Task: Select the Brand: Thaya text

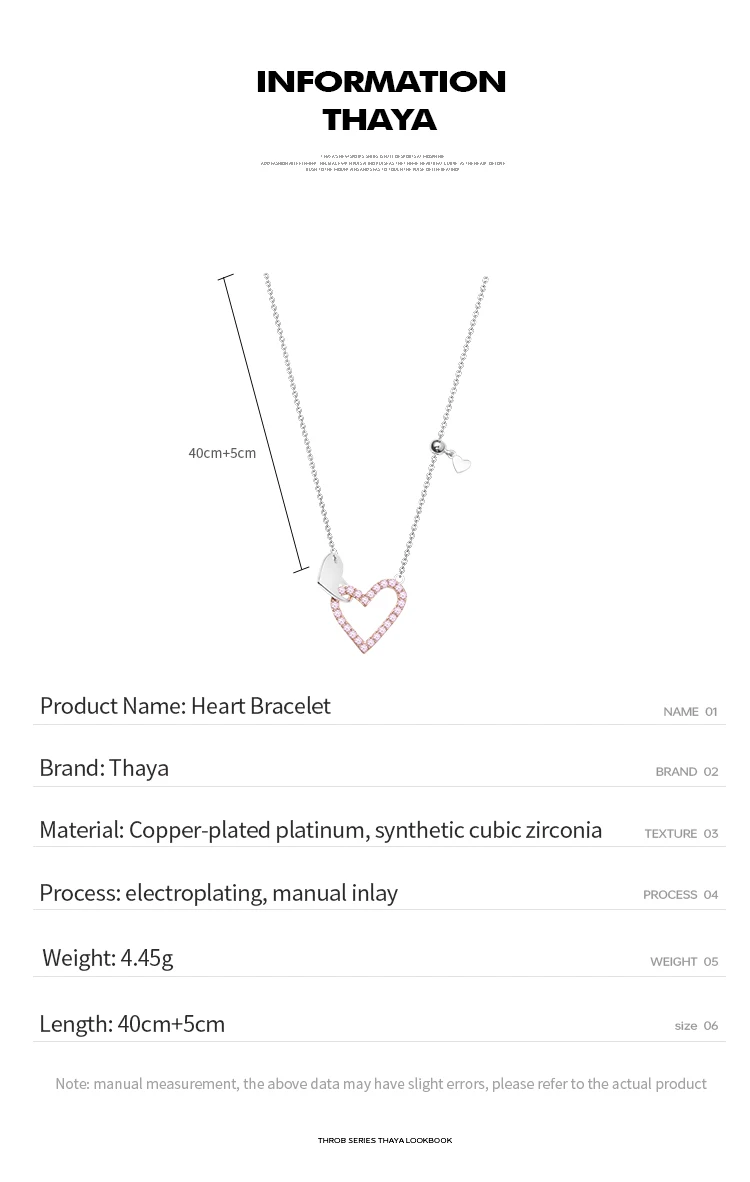Action: point(104,768)
